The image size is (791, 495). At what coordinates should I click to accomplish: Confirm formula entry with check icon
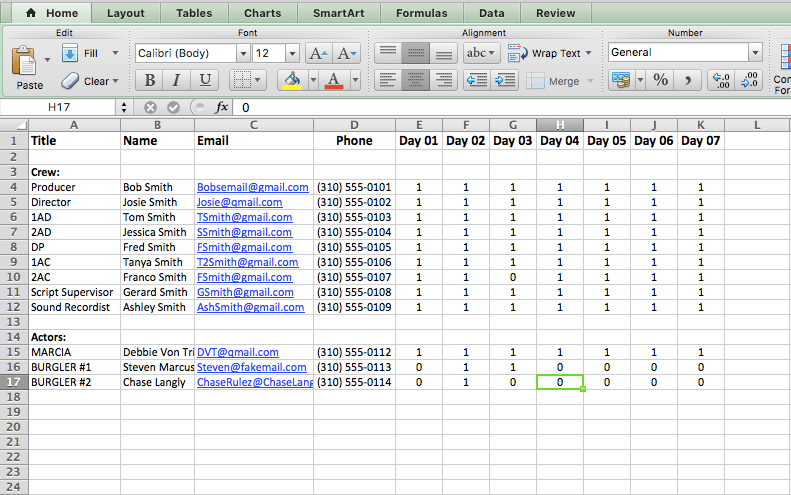coord(174,107)
